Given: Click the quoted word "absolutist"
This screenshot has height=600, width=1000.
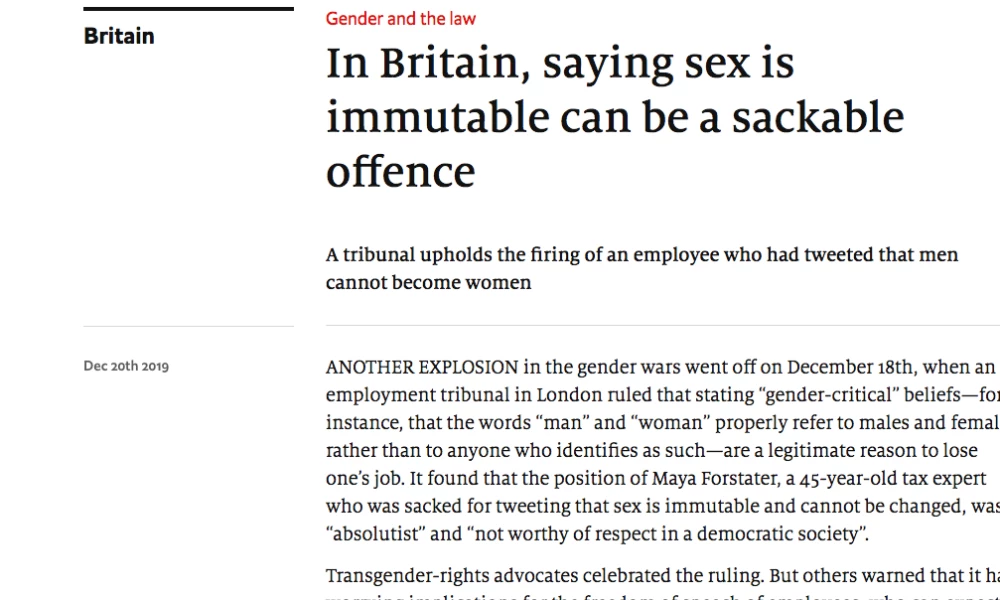Looking at the screenshot, I should [x=376, y=534].
